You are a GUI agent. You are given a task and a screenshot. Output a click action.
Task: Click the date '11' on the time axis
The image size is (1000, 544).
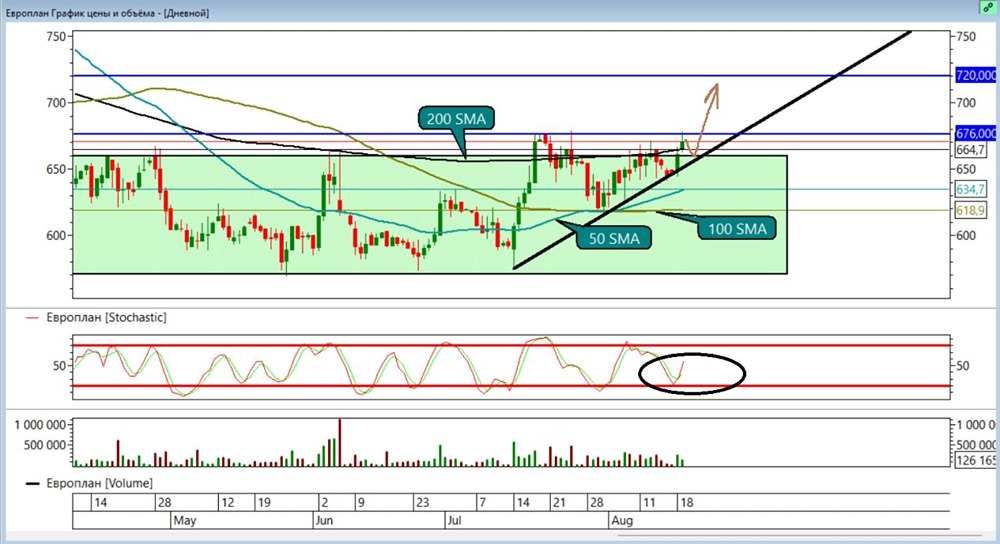click(x=649, y=503)
